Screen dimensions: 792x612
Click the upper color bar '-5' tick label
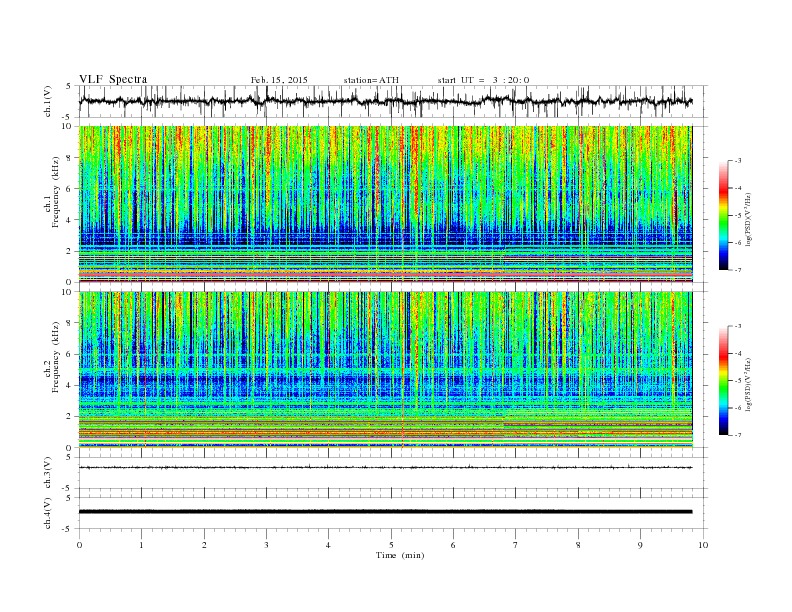click(738, 216)
